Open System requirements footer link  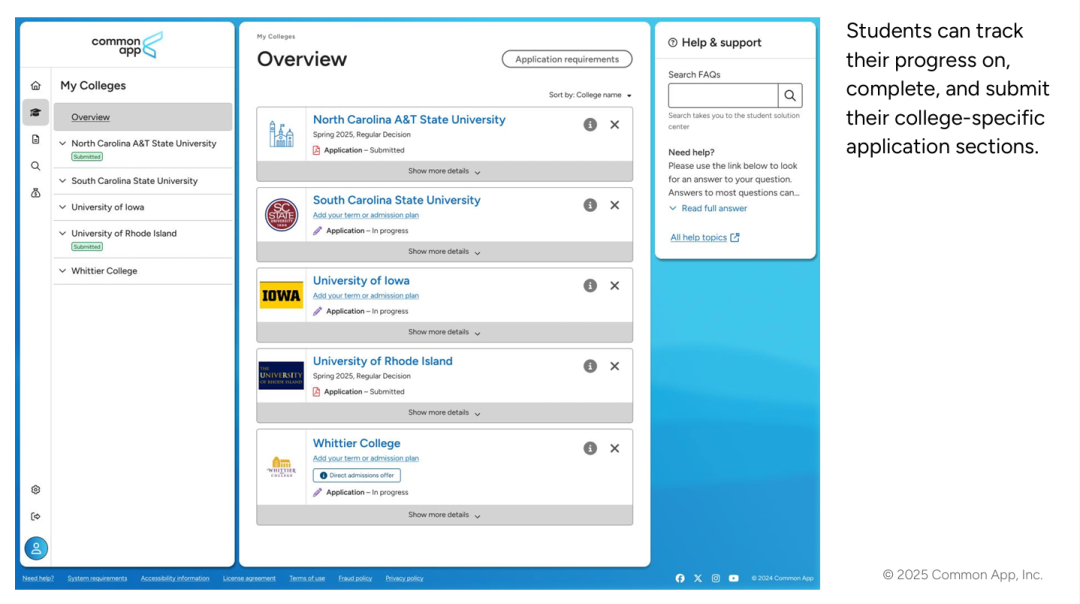97,579
